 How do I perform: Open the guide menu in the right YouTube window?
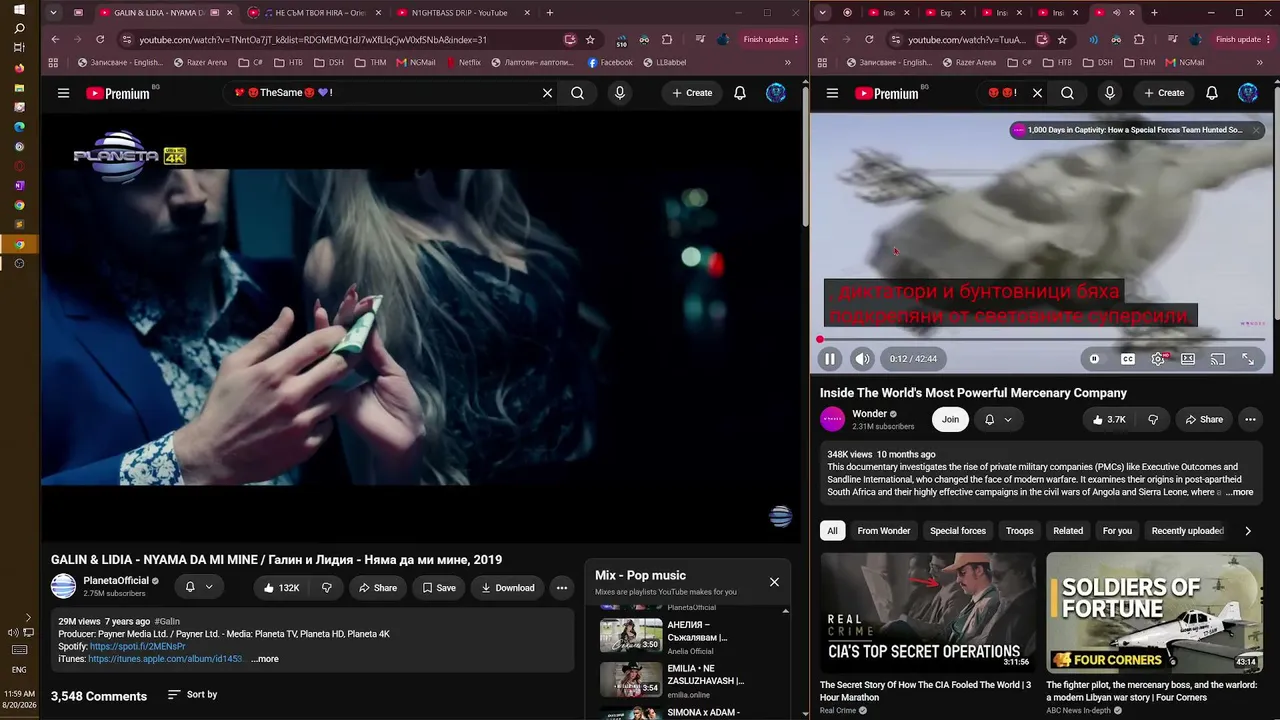(832, 93)
